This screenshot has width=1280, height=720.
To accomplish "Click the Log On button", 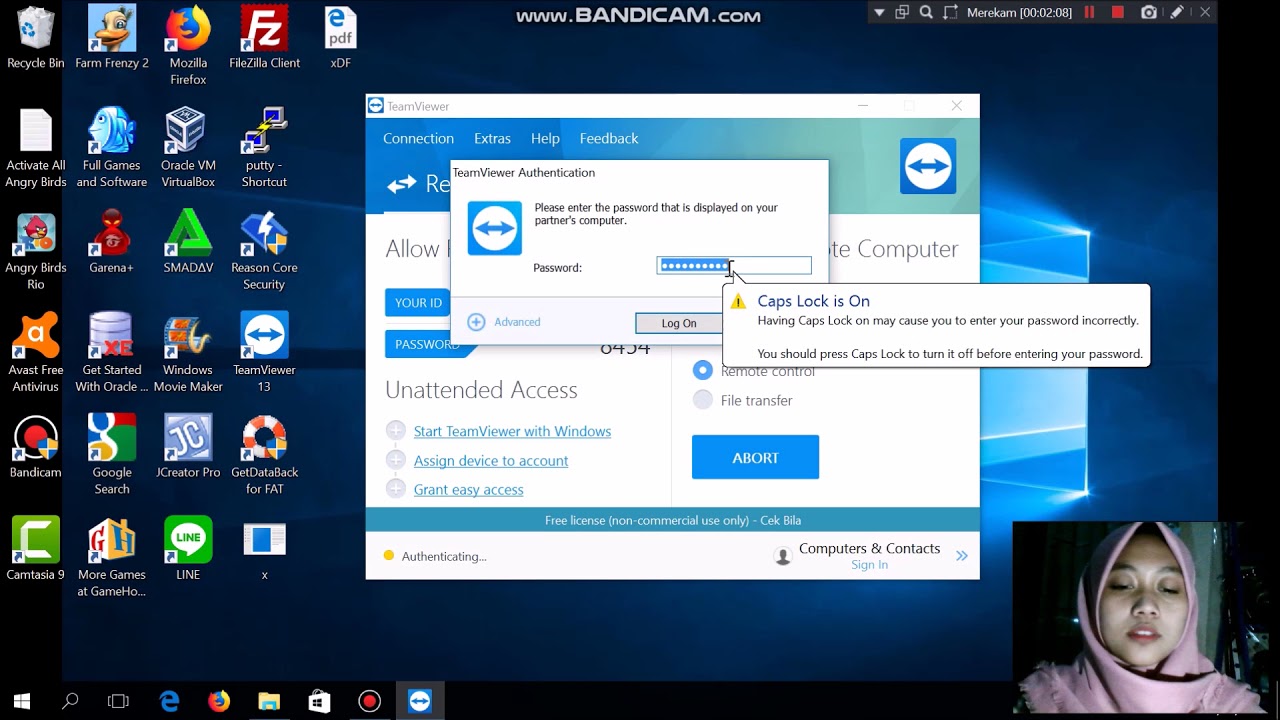I will coord(679,323).
